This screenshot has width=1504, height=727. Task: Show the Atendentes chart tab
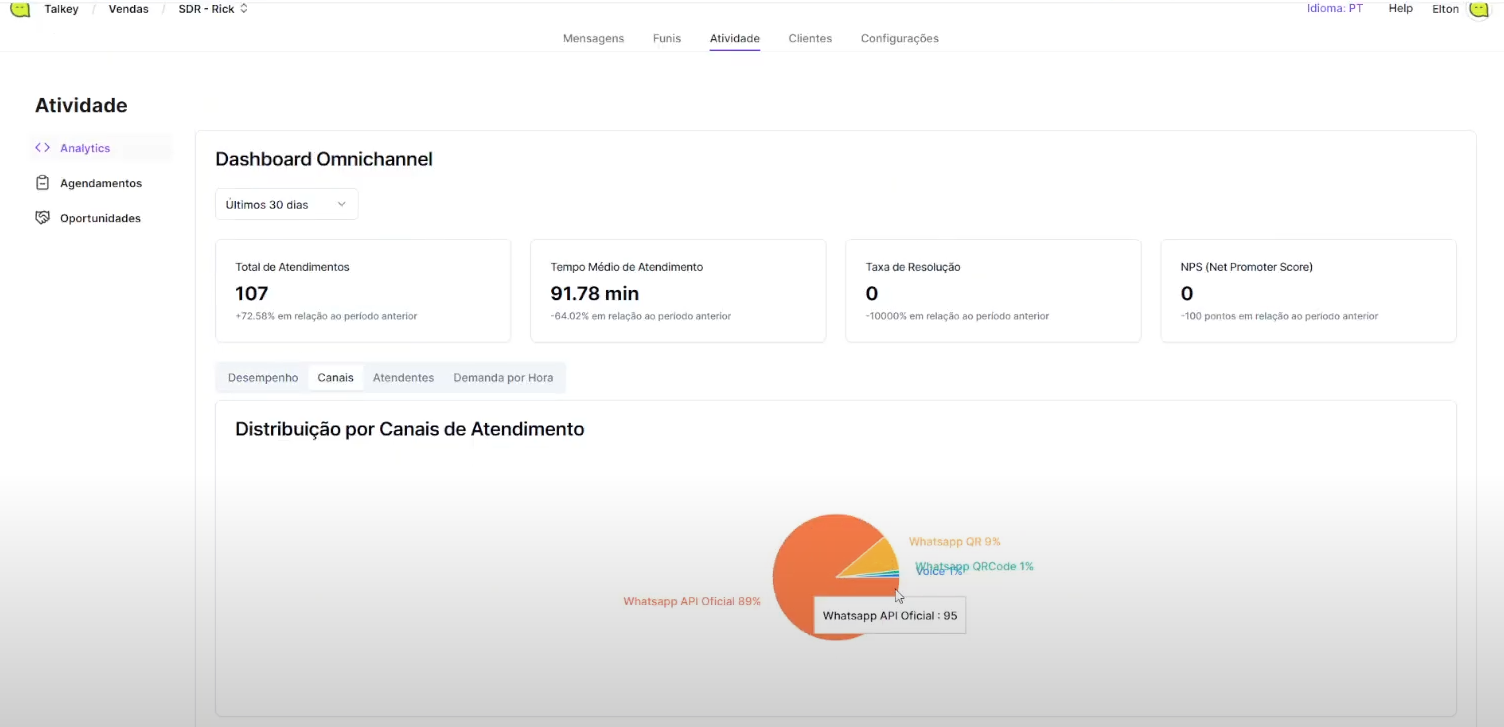[403, 378]
